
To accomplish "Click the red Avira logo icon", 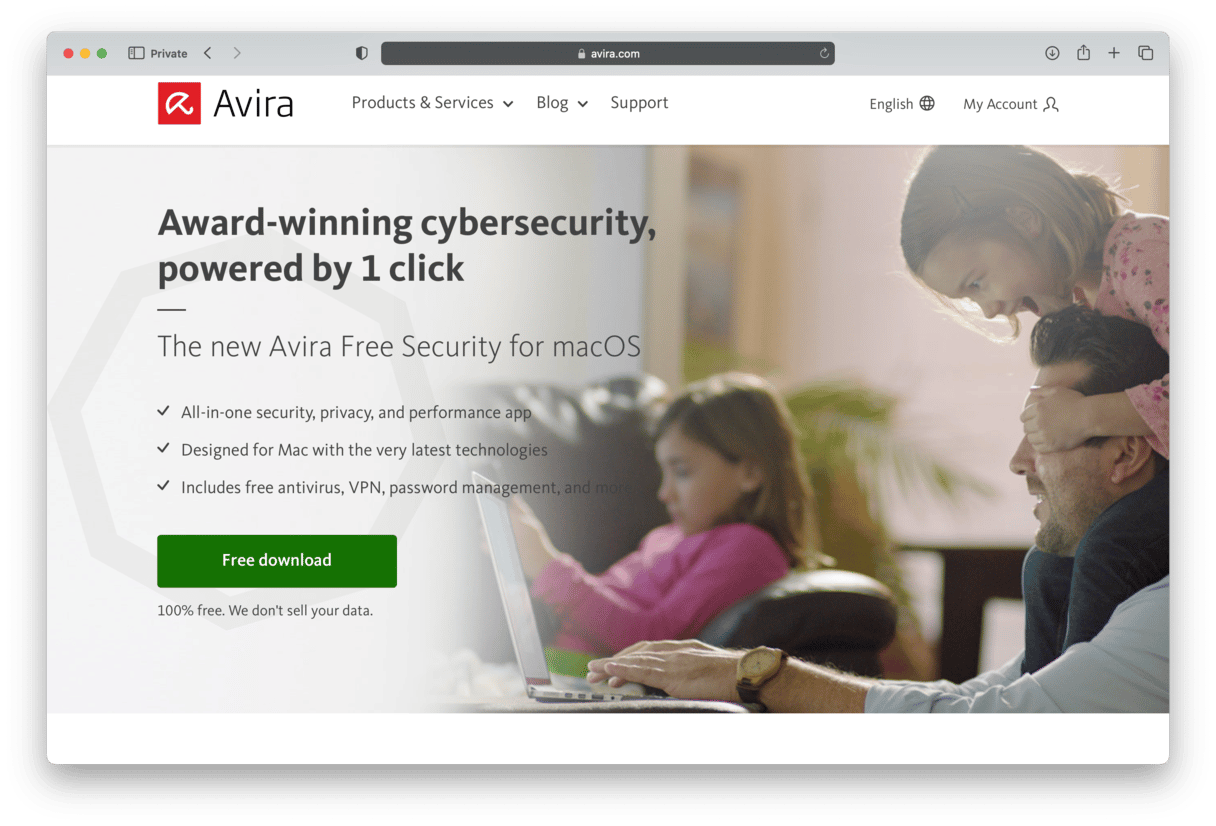I will pos(179,103).
